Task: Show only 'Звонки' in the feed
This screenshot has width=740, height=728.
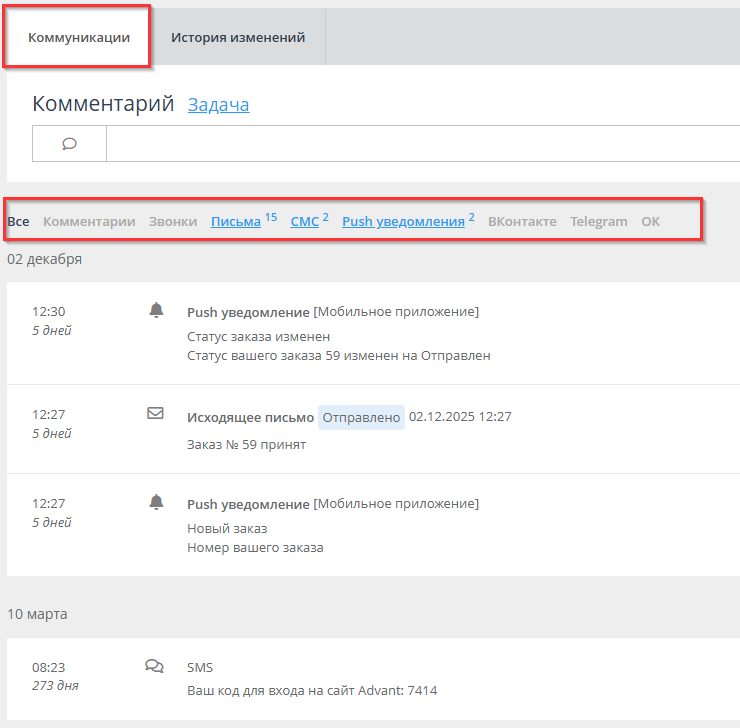Action: click(x=173, y=221)
